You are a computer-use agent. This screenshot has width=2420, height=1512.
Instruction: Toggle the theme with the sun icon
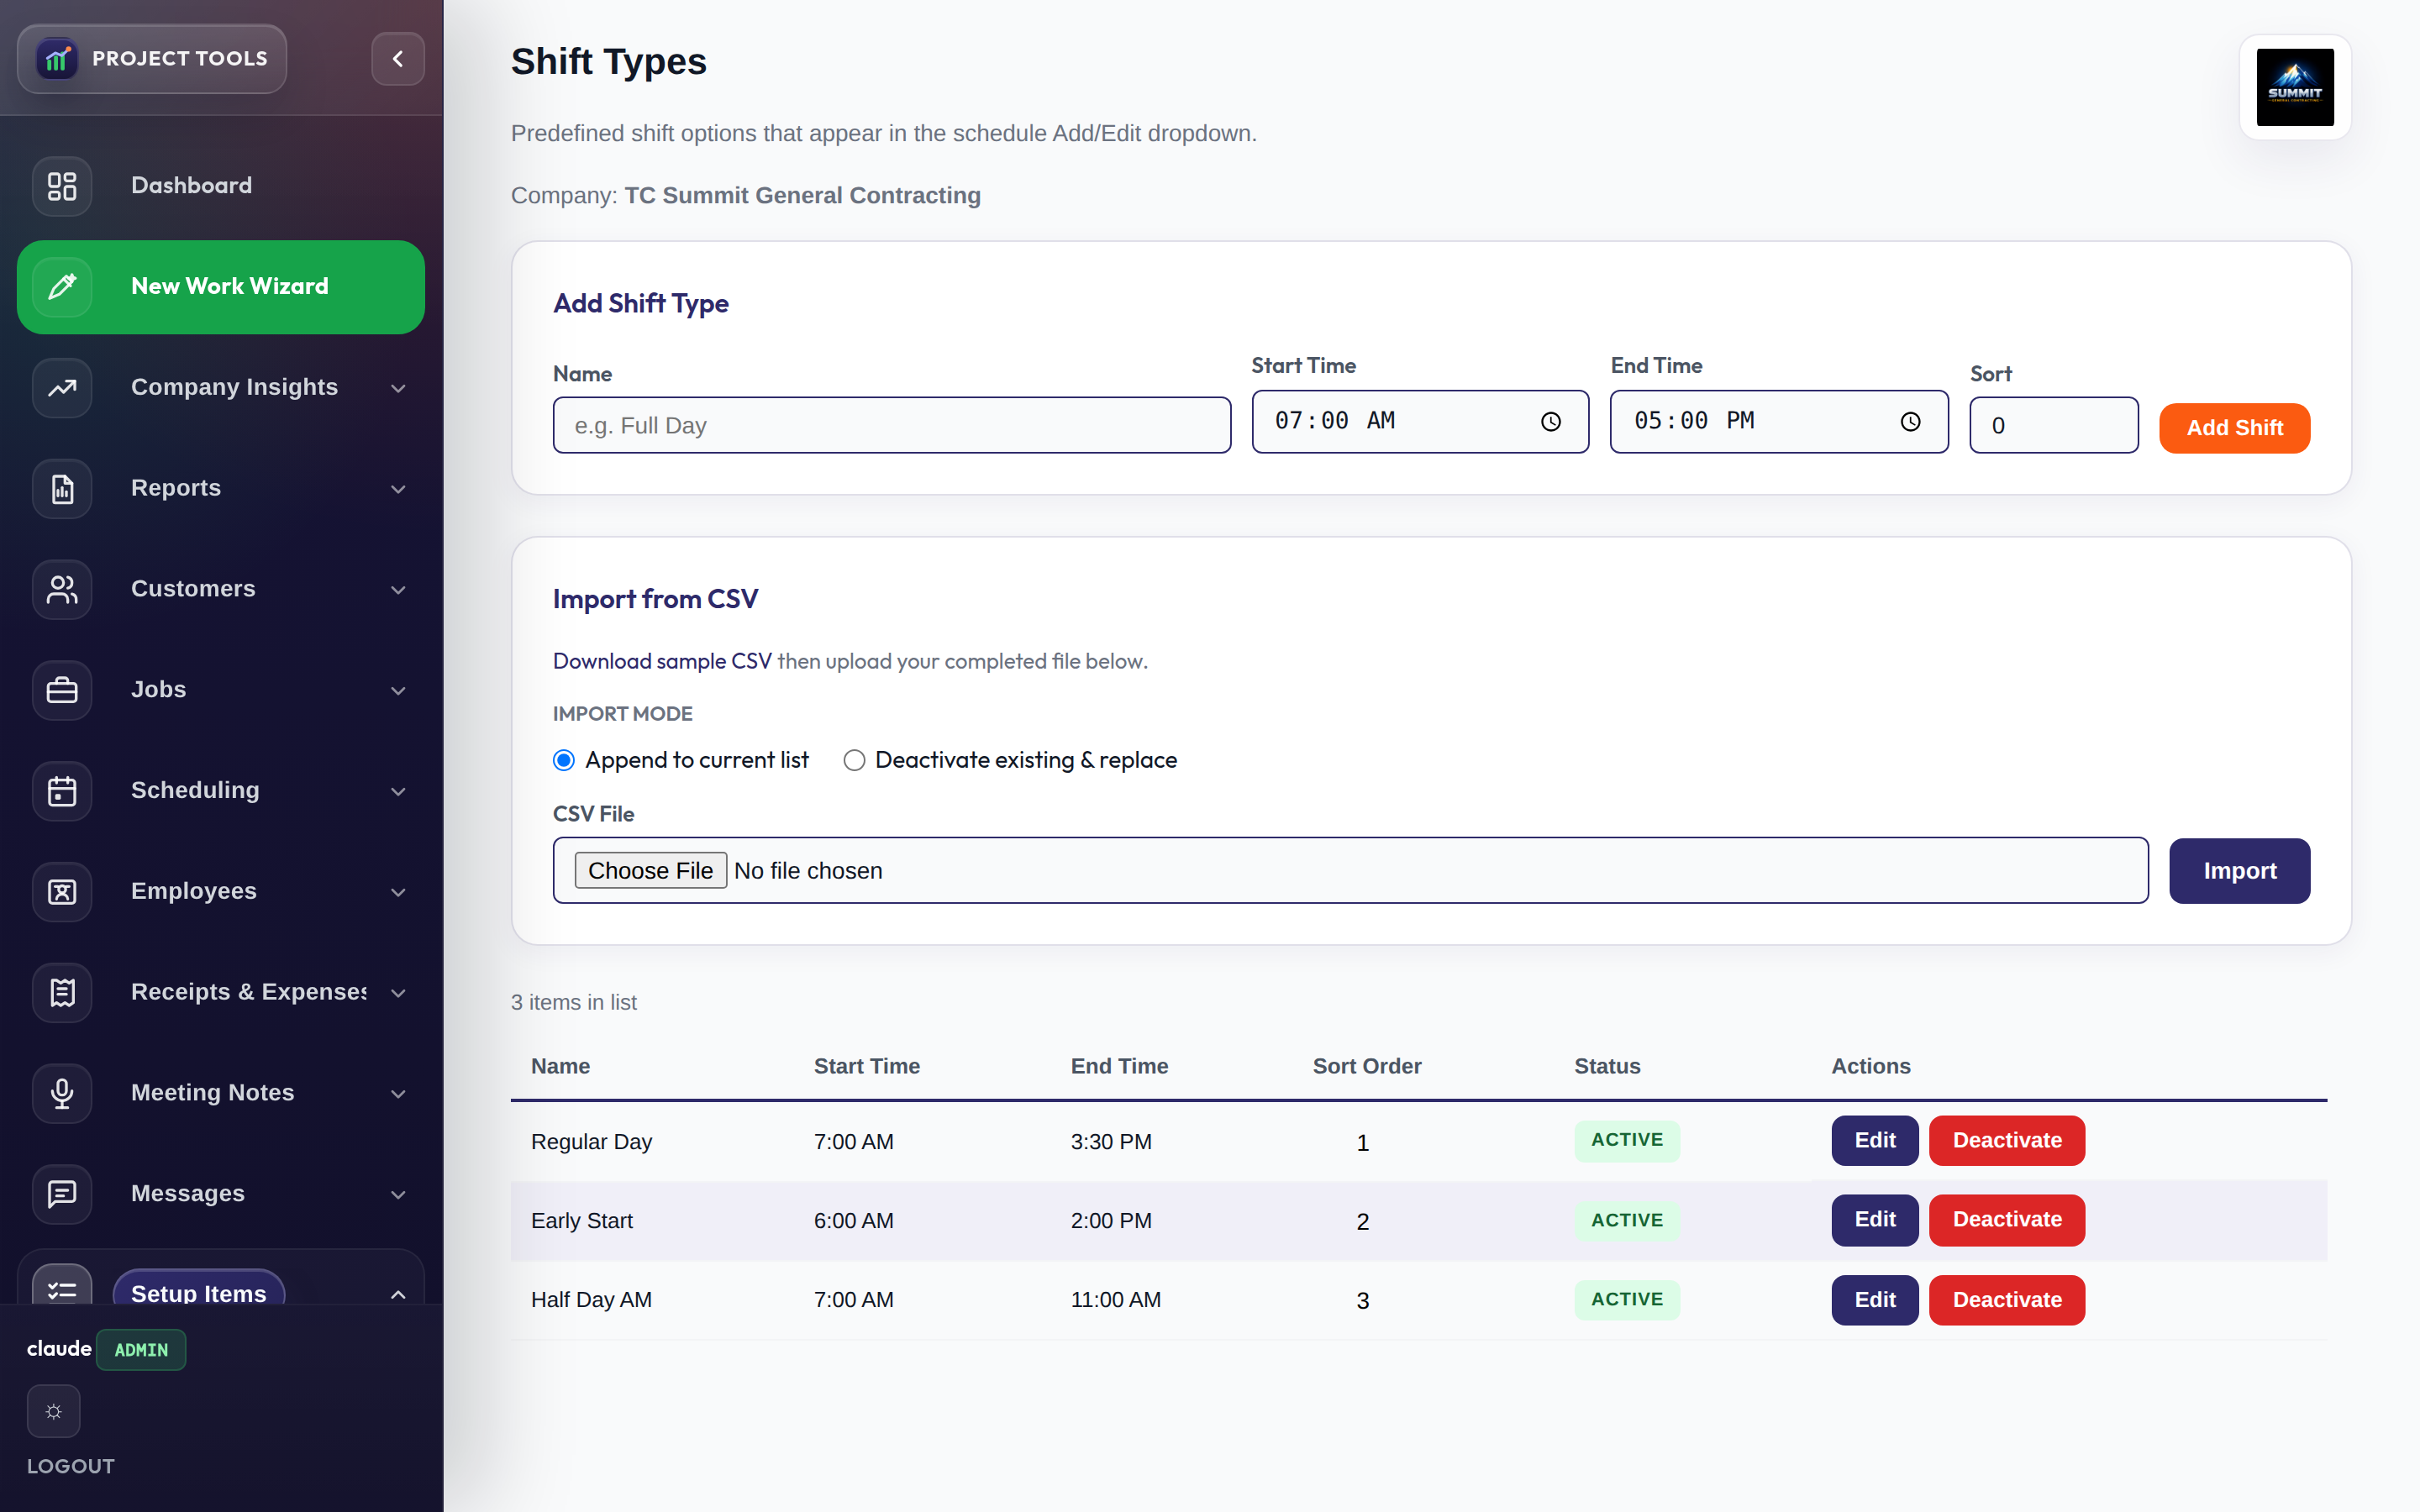point(54,1411)
